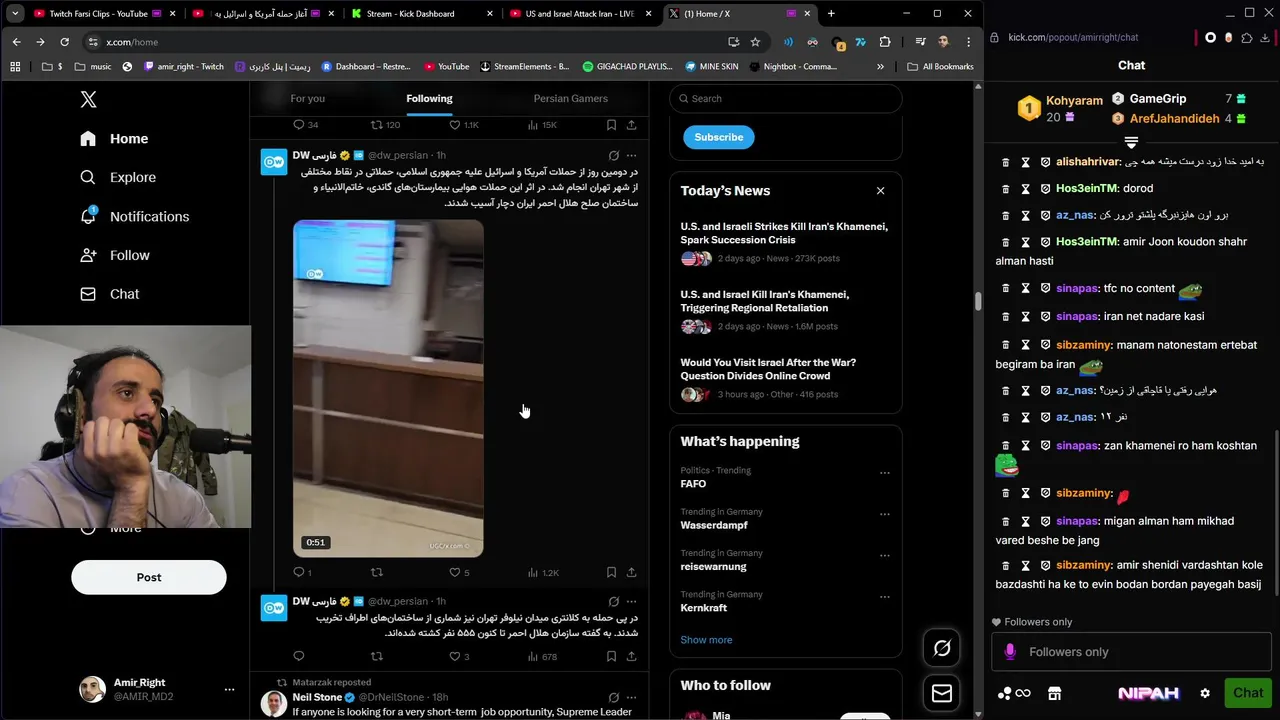Screen dimensions: 1280x720
Task: Switch to the For you tab
Action: click(307, 98)
